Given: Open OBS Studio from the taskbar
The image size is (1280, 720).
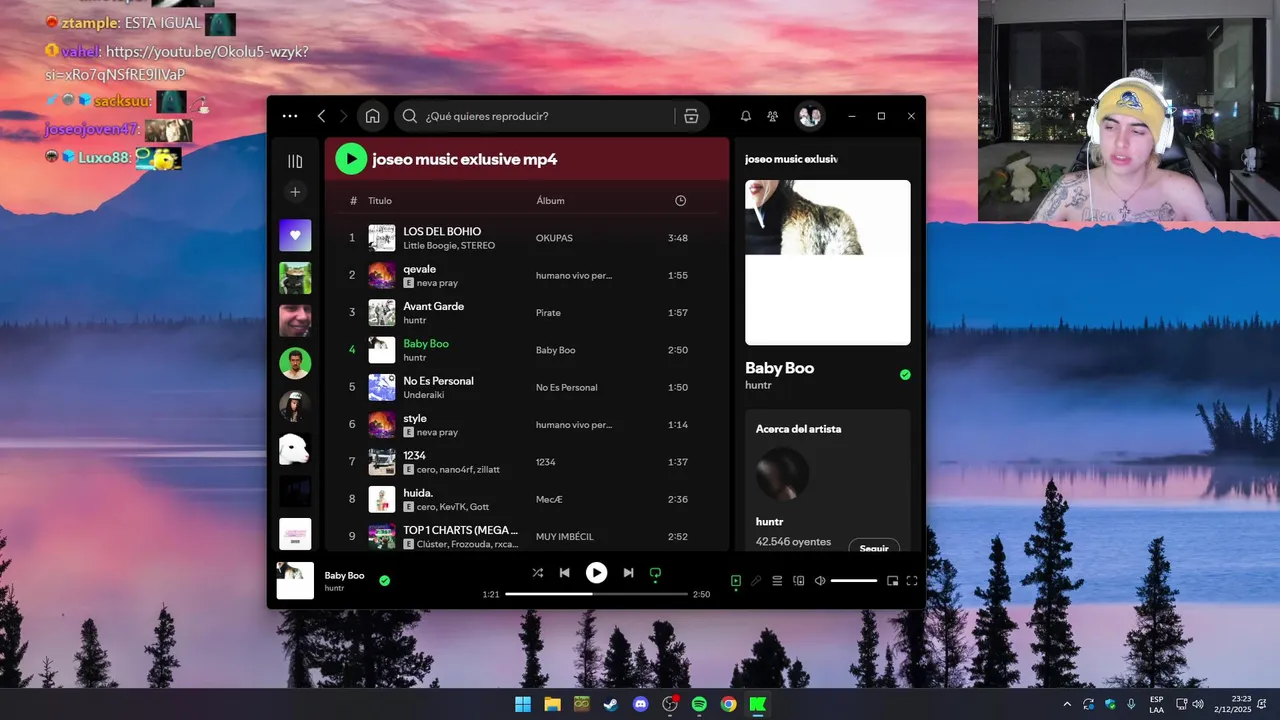Looking at the screenshot, I should [x=670, y=704].
